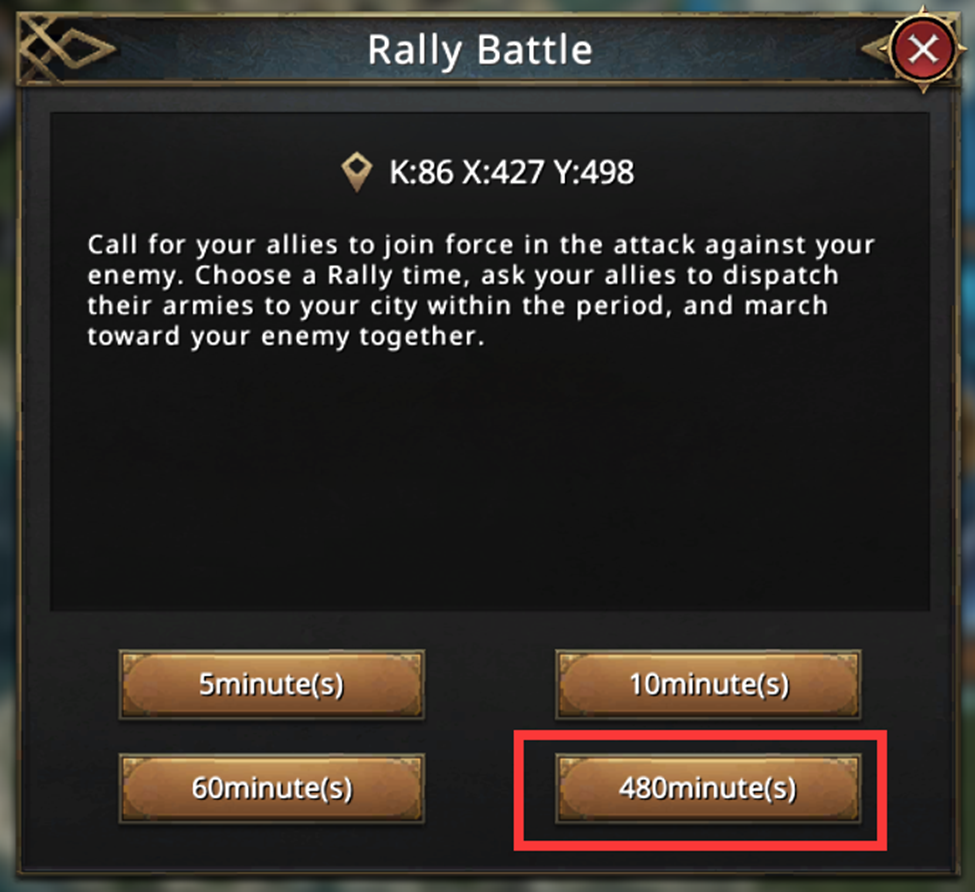
Task: Click the text "toward your enemy together"
Action: tap(285, 336)
